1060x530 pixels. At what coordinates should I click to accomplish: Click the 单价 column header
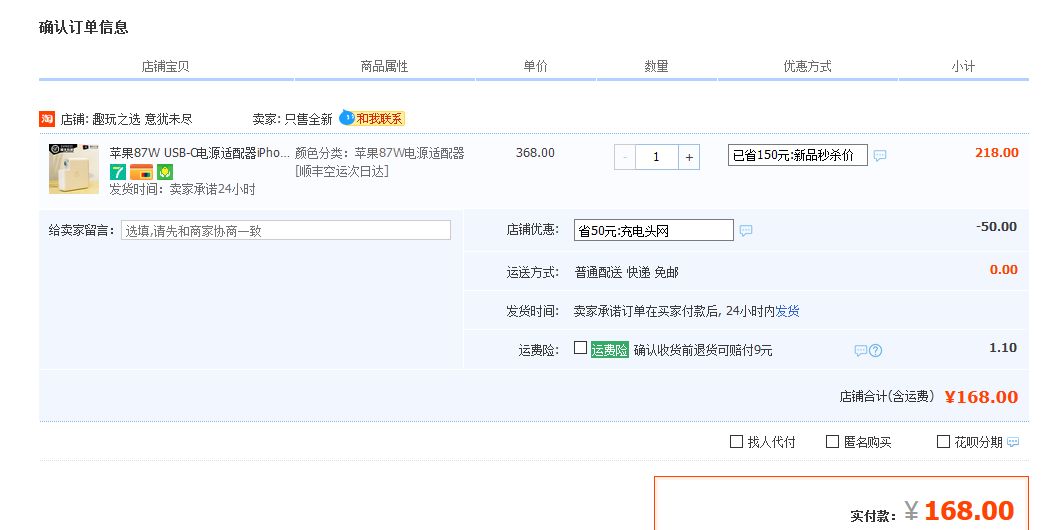[535, 66]
